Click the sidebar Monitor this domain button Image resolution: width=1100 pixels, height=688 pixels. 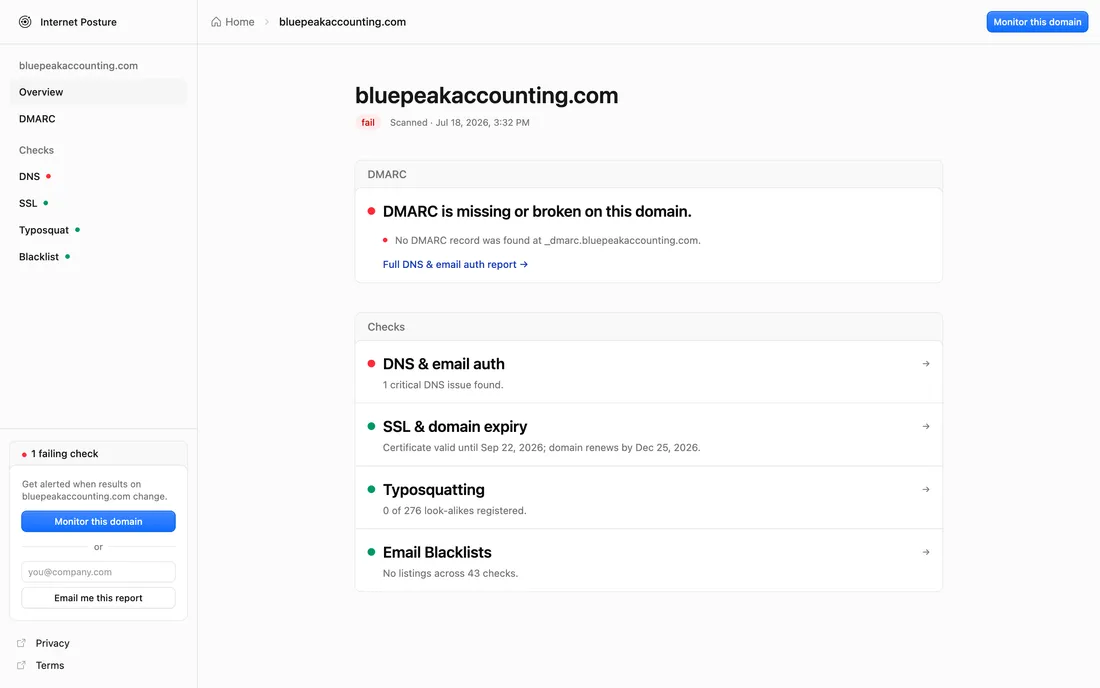point(98,521)
